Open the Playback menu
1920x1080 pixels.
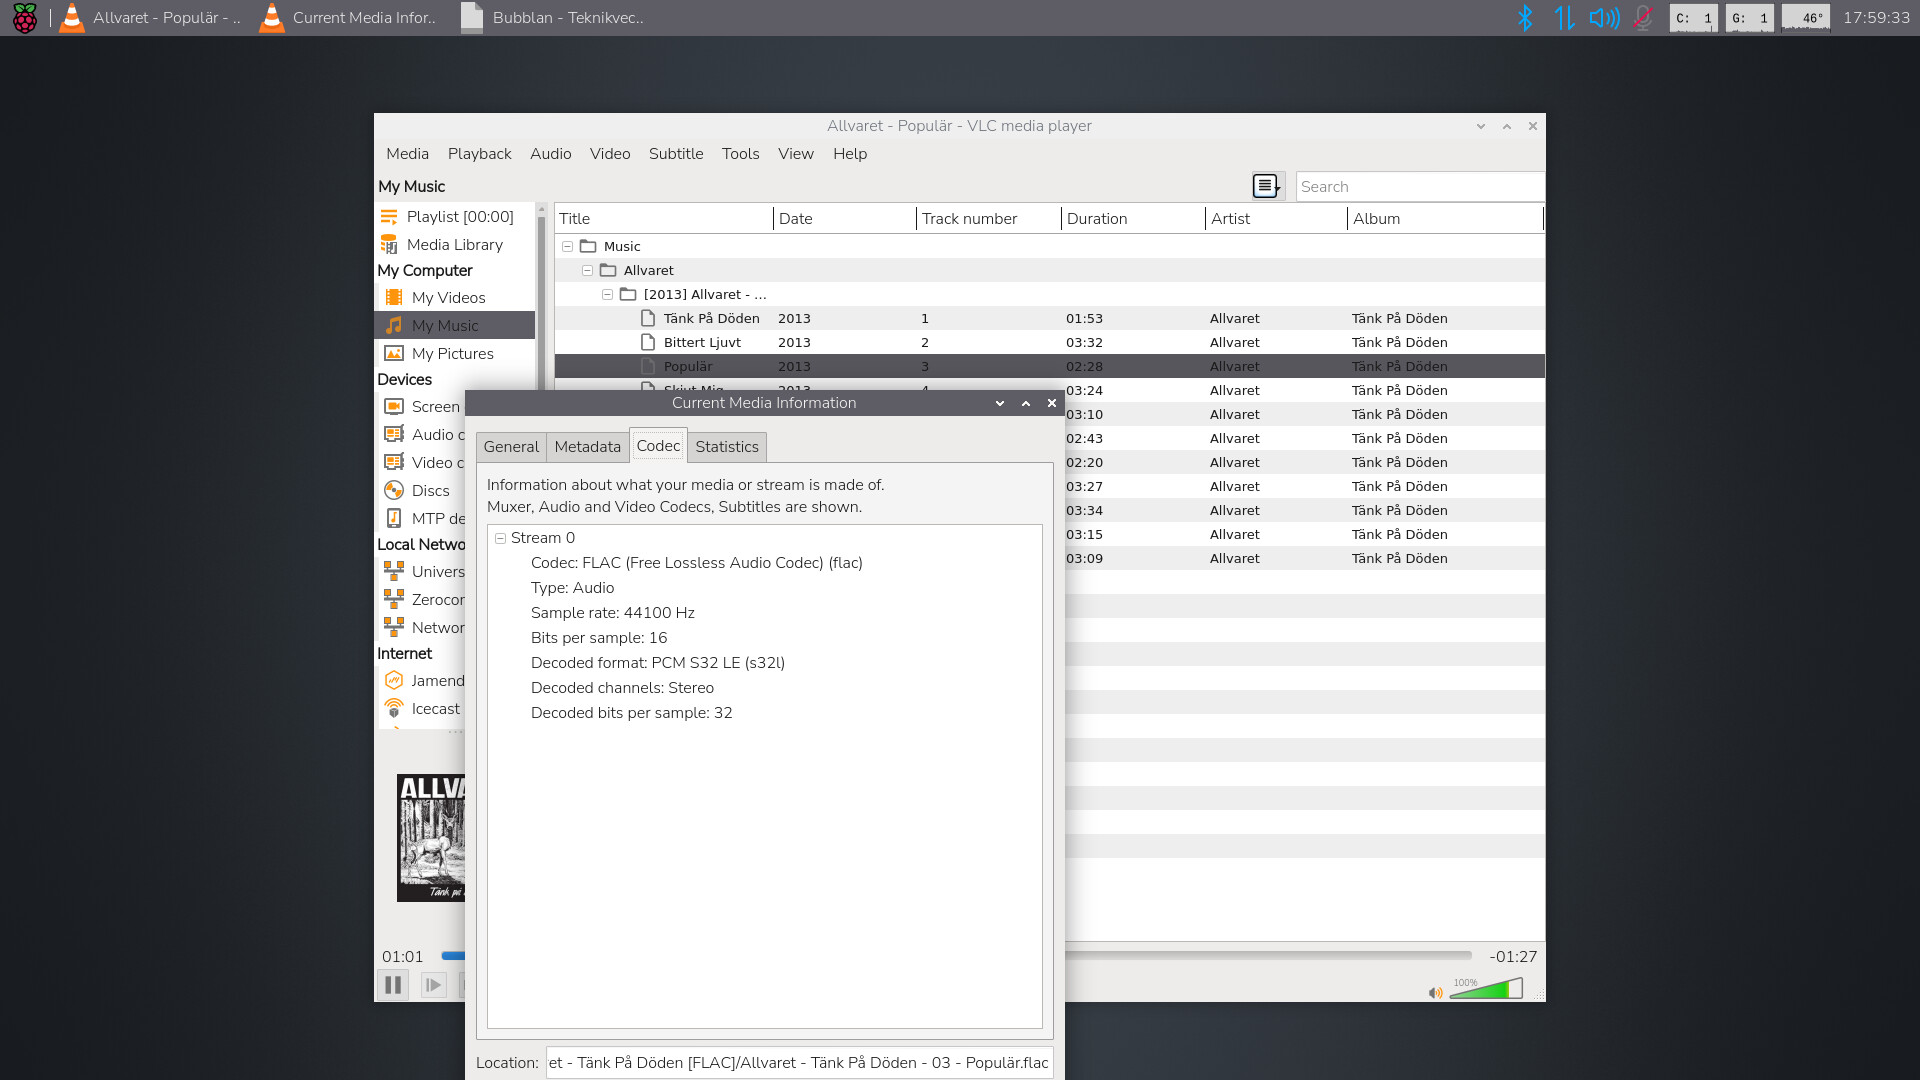(x=479, y=154)
